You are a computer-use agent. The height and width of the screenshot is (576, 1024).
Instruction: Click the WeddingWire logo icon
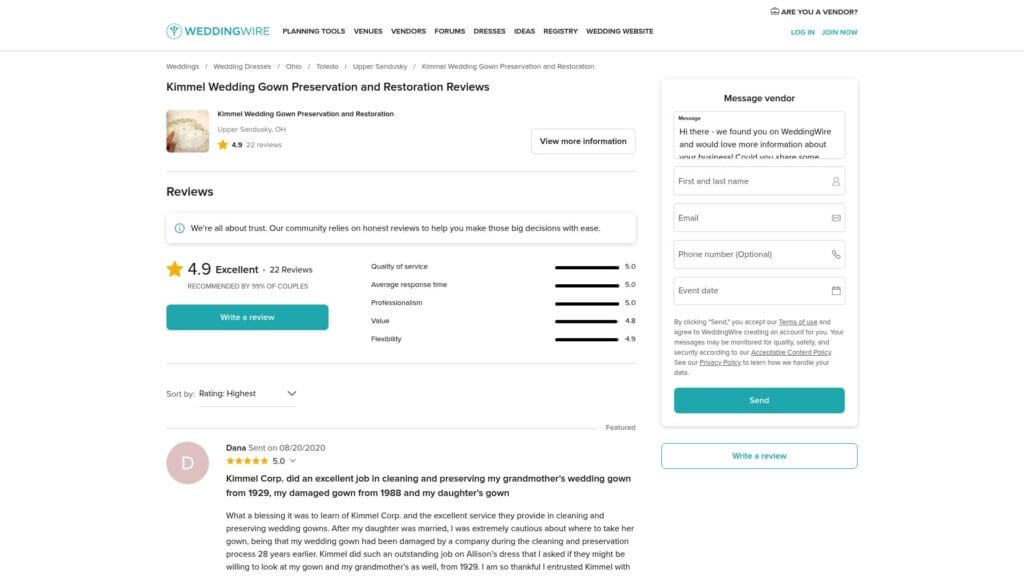pyautogui.click(x=174, y=31)
